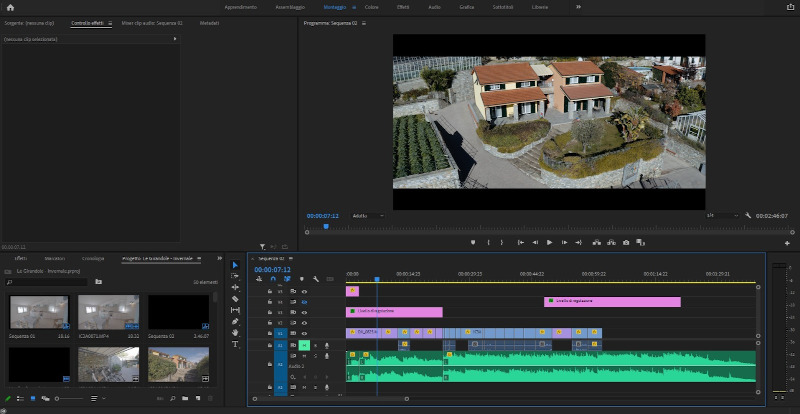Open the Metadati panel
The image size is (800, 414).
(x=209, y=22)
